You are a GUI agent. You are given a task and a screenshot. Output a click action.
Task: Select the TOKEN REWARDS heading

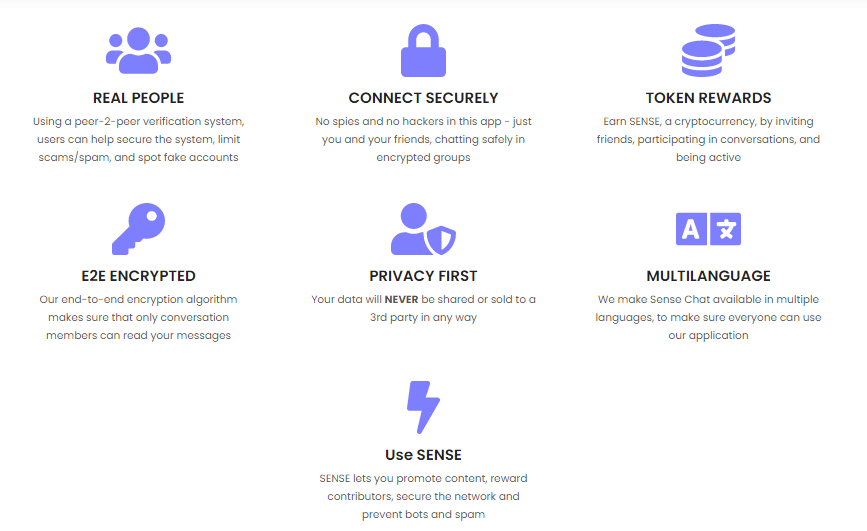(x=708, y=98)
